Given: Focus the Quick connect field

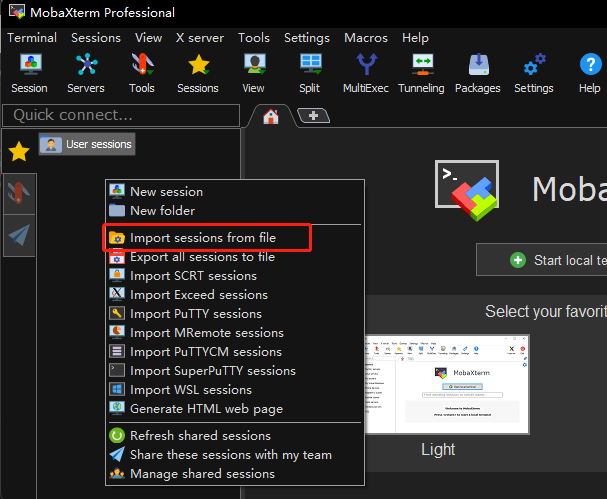Looking at the screenshot, I should (121, 115).
